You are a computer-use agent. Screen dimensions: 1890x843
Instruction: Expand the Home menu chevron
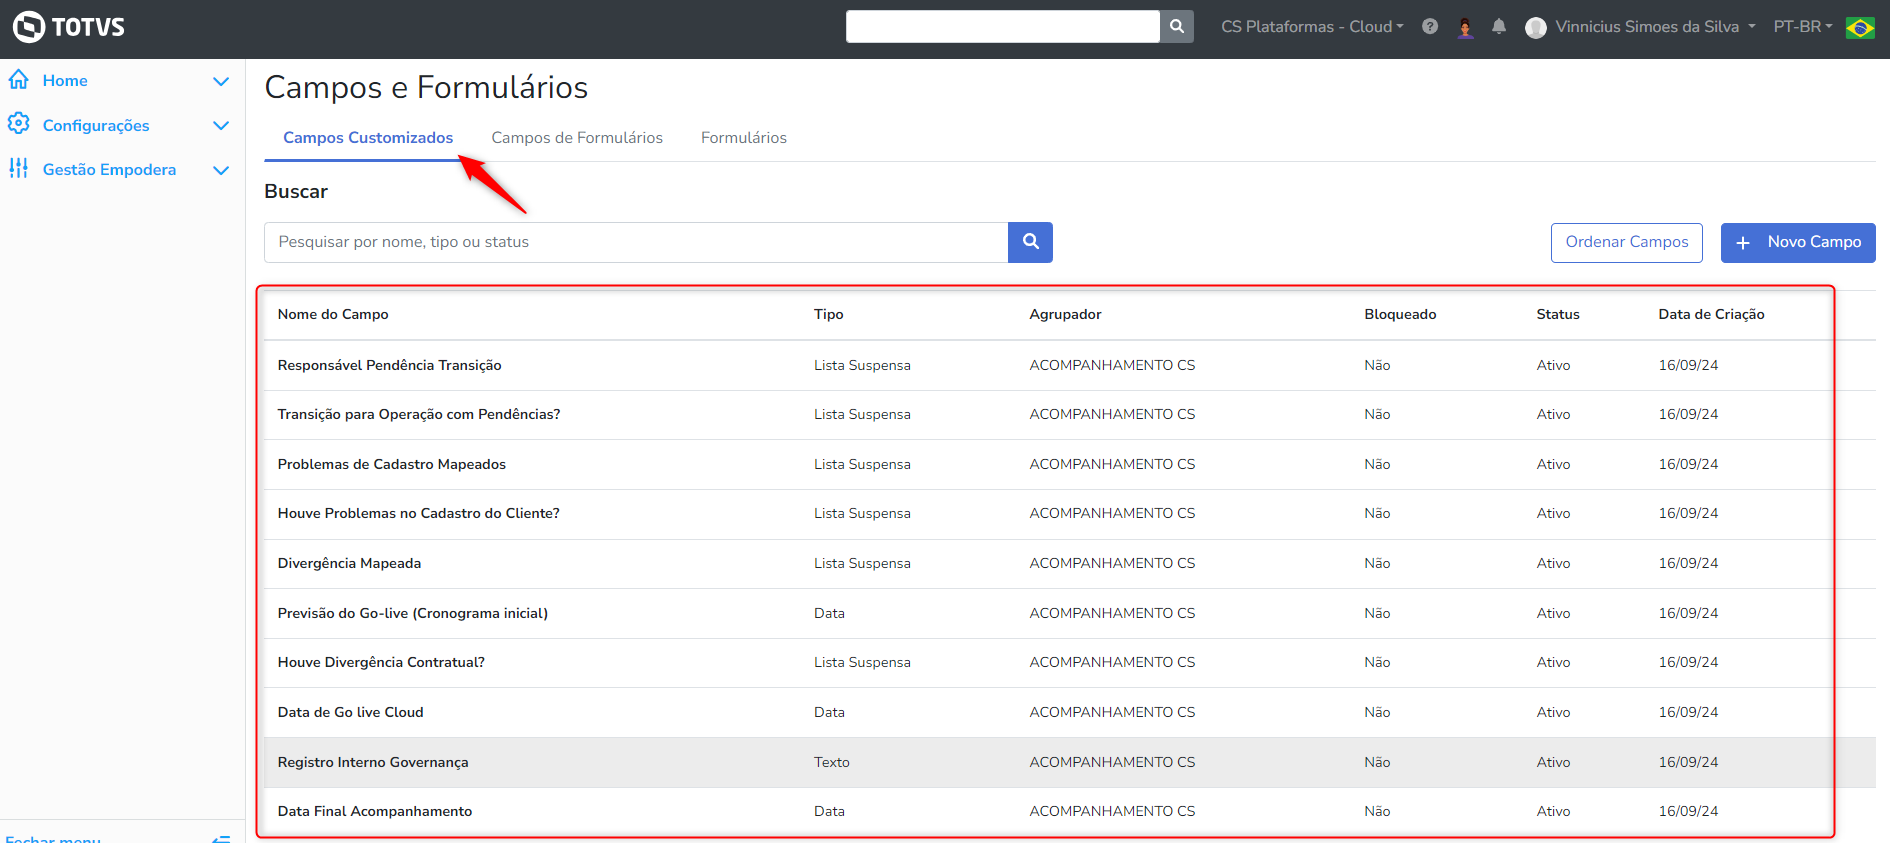pyautogui.click(x=221, y=81)
